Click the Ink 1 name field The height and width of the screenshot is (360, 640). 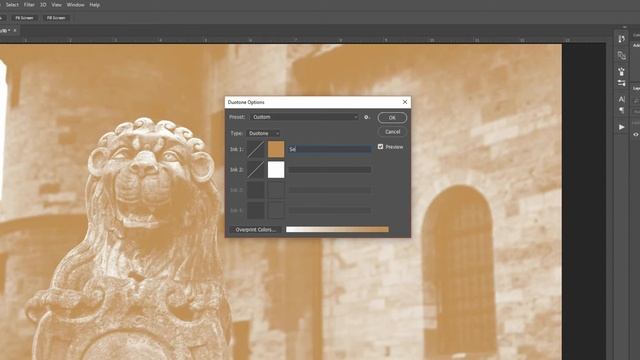coord(330,149)
